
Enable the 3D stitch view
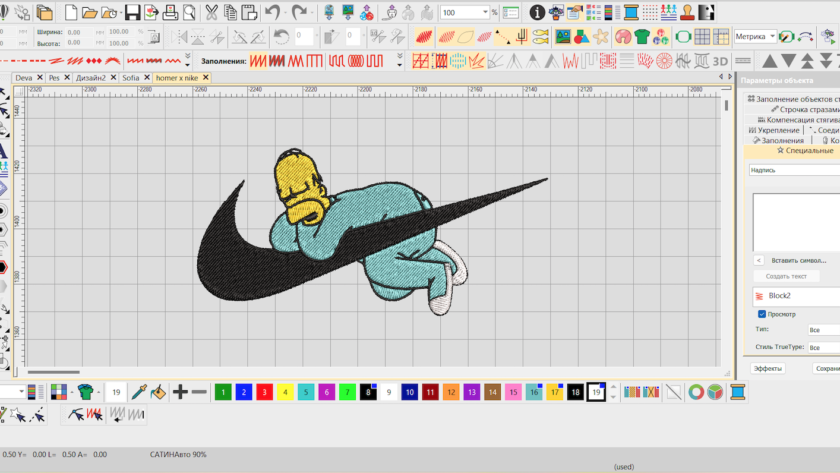[x=721, y=61]
